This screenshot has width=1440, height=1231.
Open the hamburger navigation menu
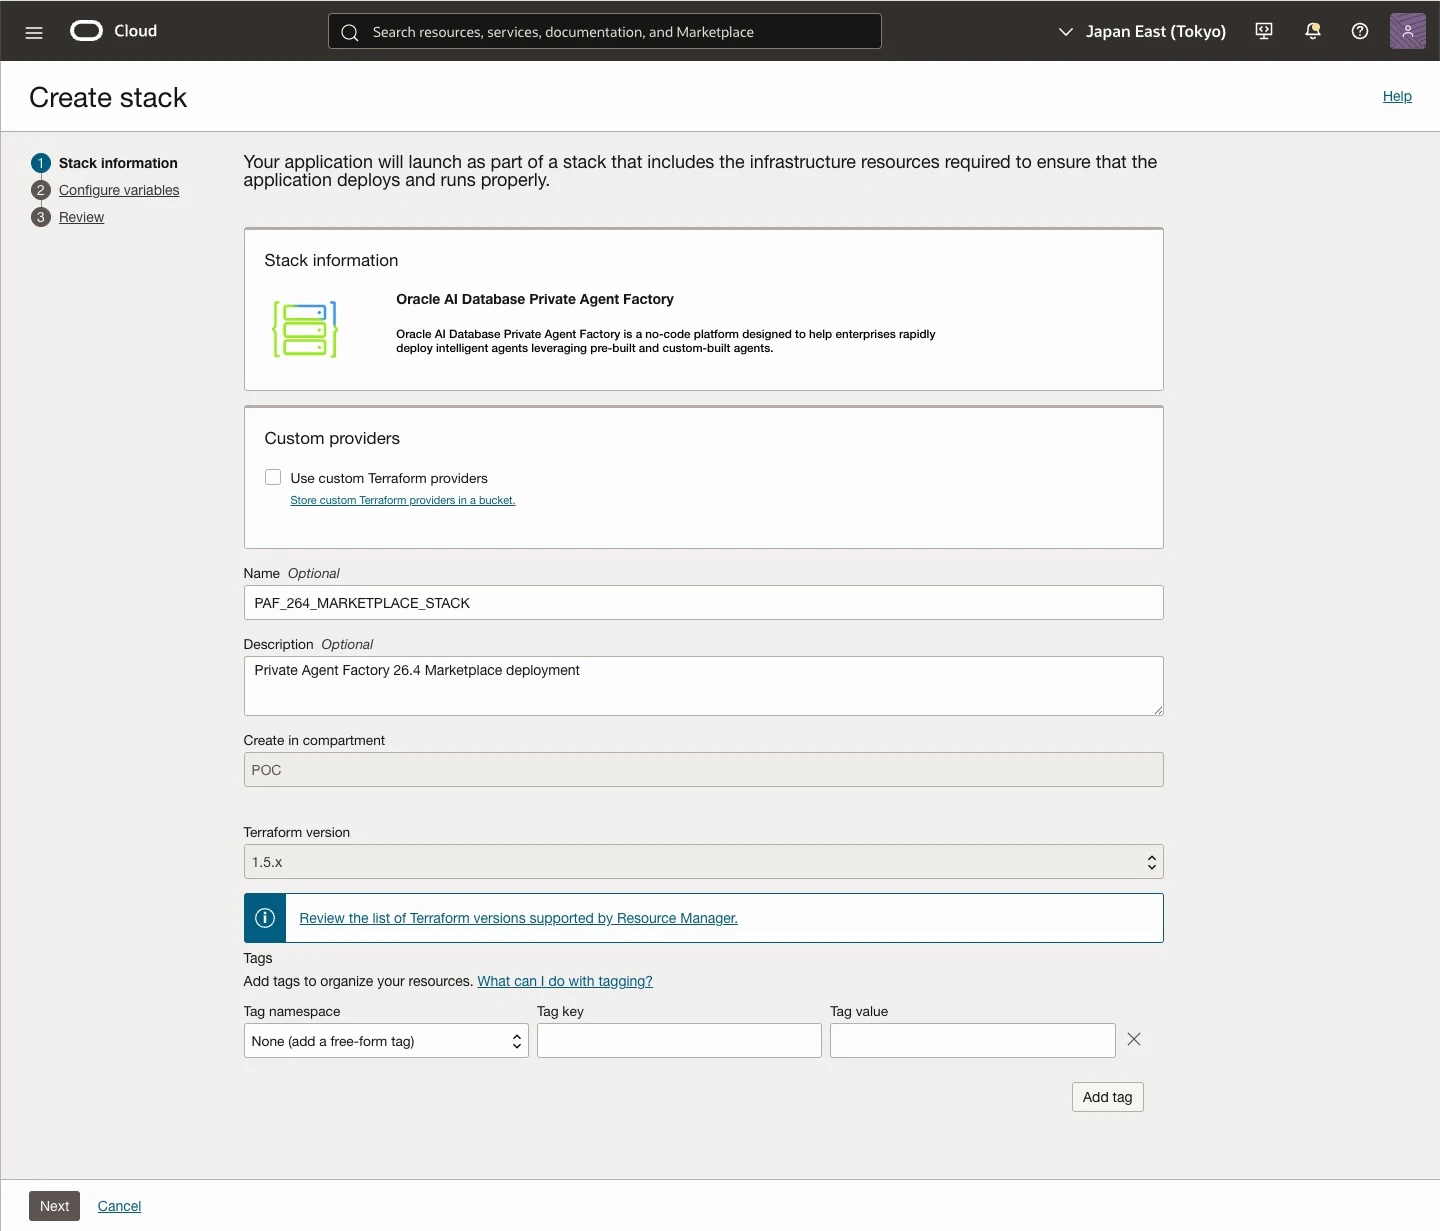pos(34,32)
